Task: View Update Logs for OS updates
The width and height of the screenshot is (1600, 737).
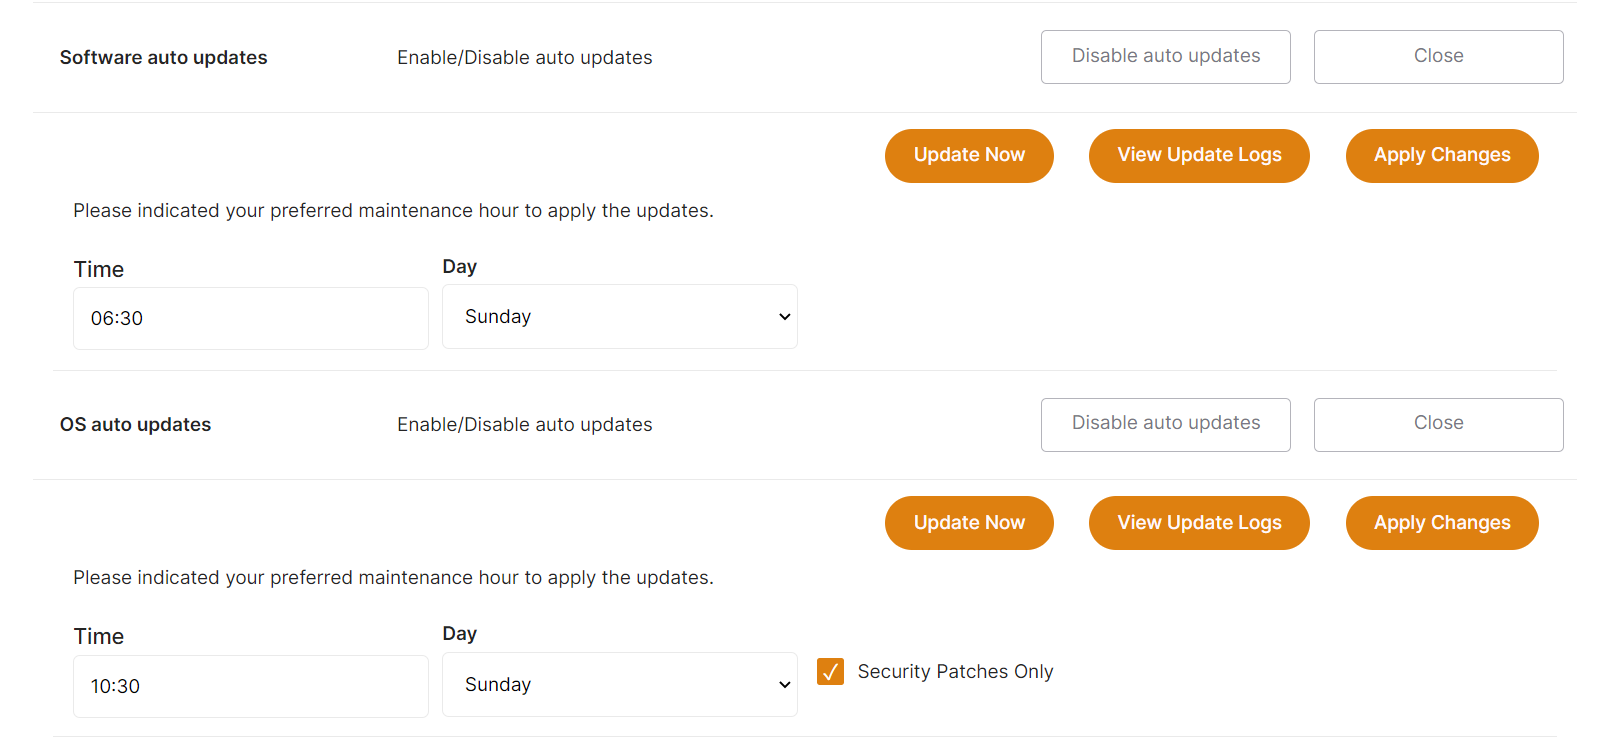Action: pyautogui.click(x=1199, y=523)
